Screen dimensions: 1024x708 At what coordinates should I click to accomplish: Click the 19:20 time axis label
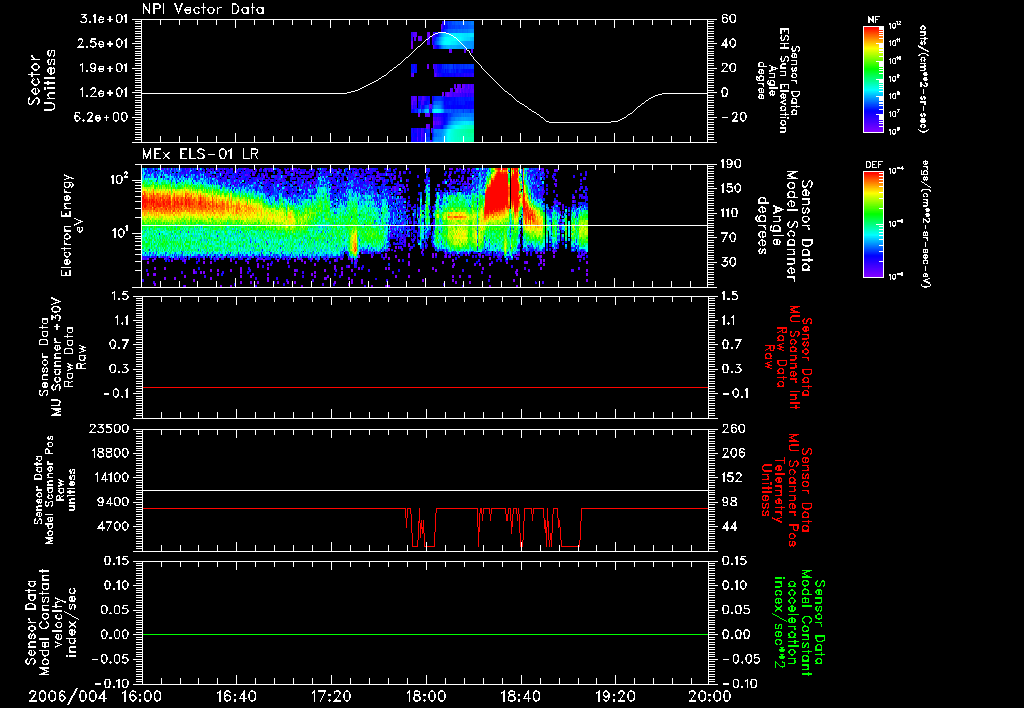click(x=616, y=696)
